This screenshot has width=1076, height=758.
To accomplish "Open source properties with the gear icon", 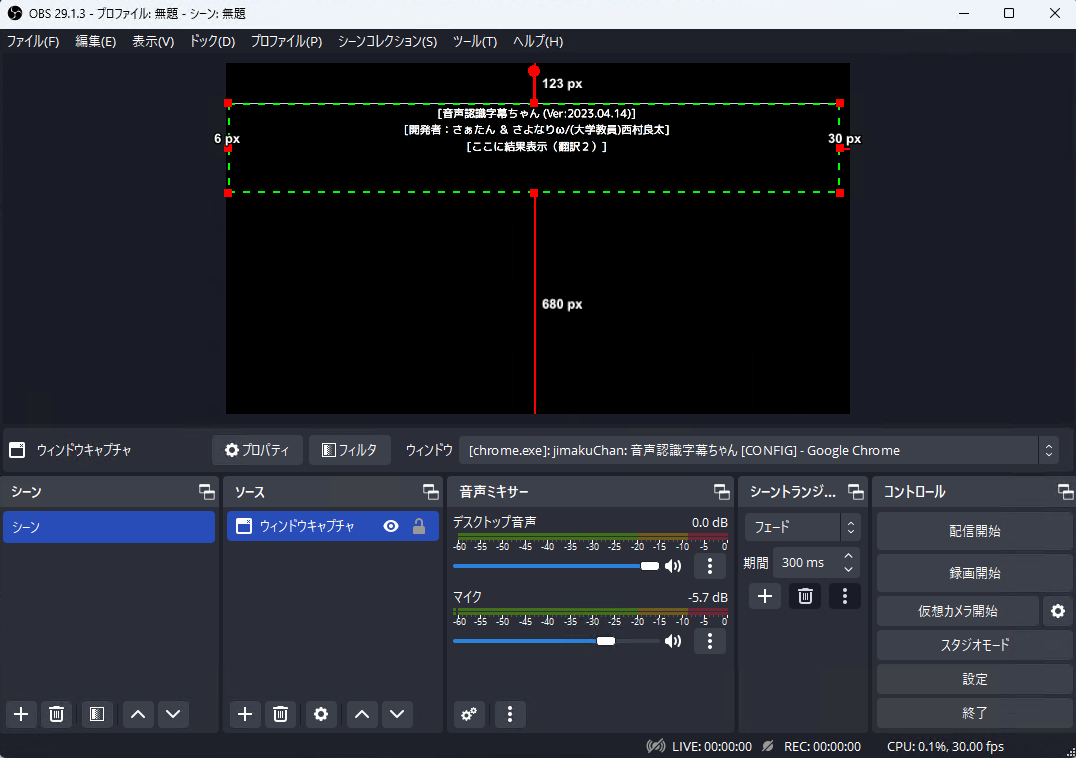I will pos(320,714).
